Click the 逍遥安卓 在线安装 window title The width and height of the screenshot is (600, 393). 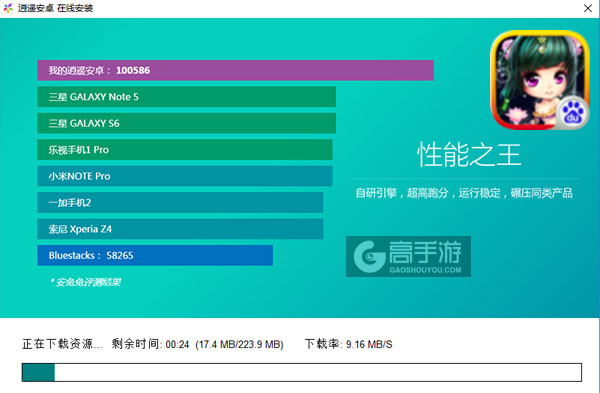[55, 8]
